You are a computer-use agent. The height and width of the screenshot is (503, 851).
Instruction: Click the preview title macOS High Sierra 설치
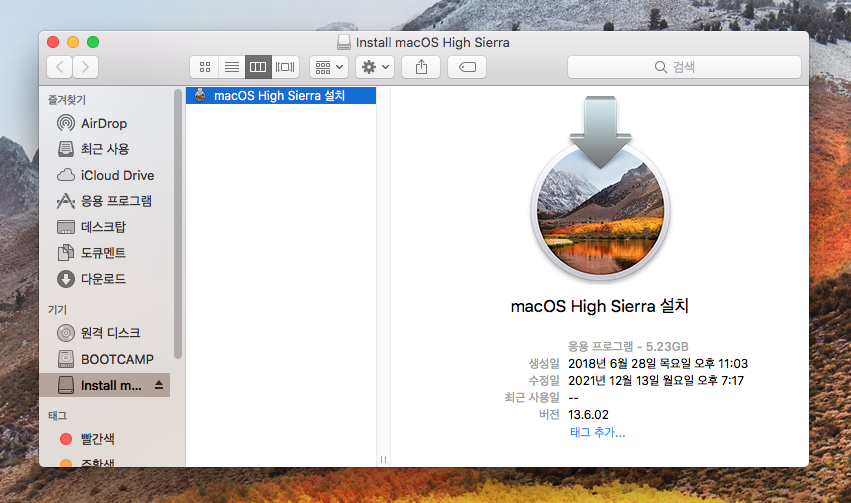[x=600, y=306]
